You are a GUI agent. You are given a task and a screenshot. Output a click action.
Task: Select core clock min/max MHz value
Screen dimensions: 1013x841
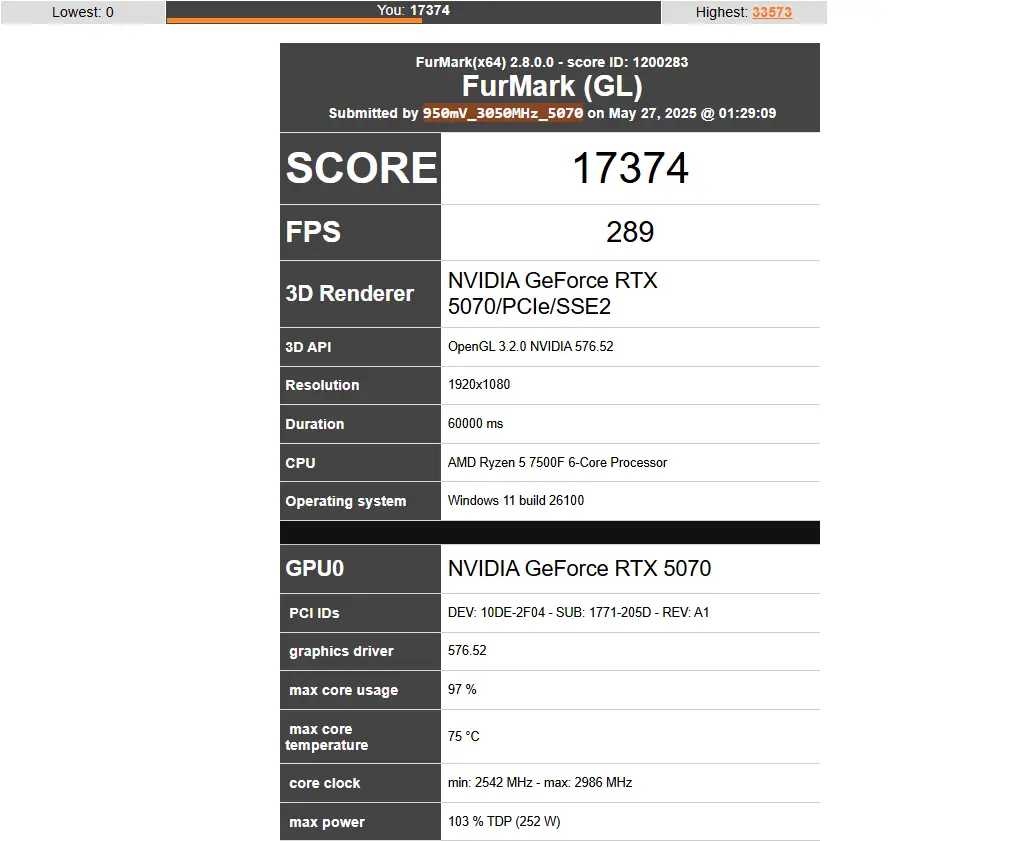539,782
